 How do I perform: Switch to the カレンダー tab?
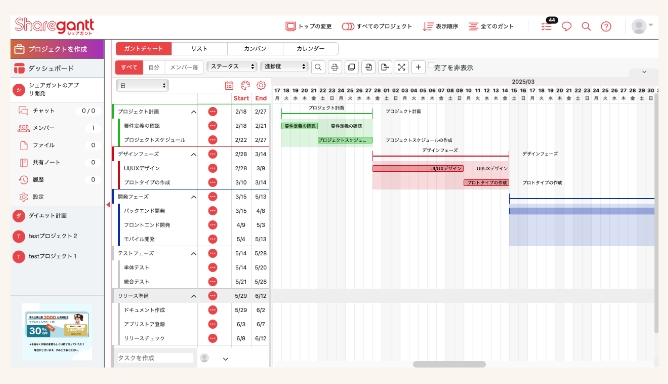coord(311,49)
